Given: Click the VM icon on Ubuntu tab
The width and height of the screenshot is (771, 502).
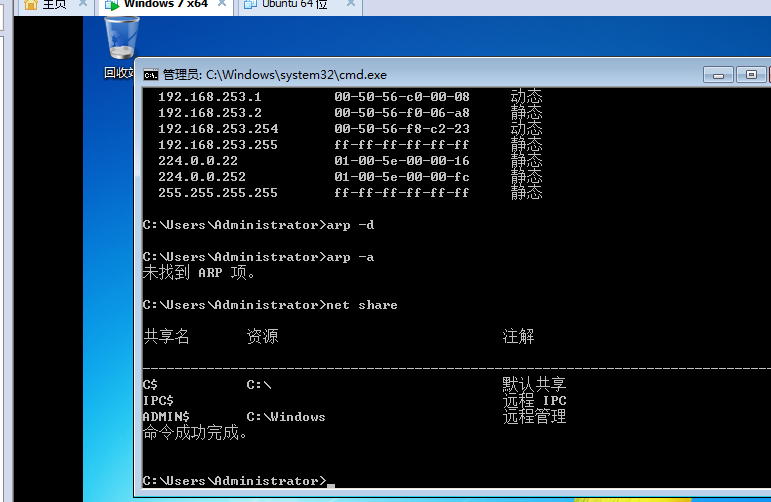Looking at the screenshot, I should 250,4.
